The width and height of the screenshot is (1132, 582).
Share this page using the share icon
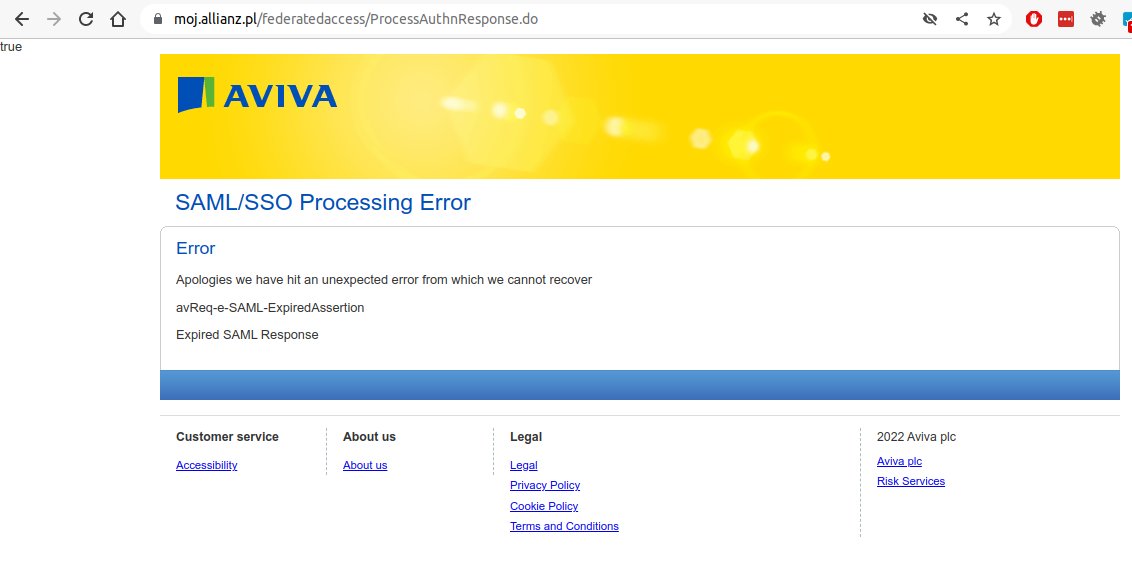pos(962,19)
